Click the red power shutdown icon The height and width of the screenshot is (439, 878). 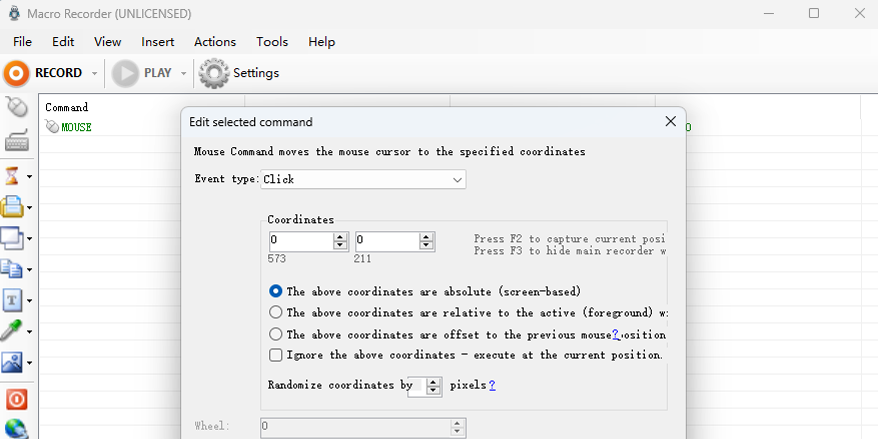[x=17, y=400]
